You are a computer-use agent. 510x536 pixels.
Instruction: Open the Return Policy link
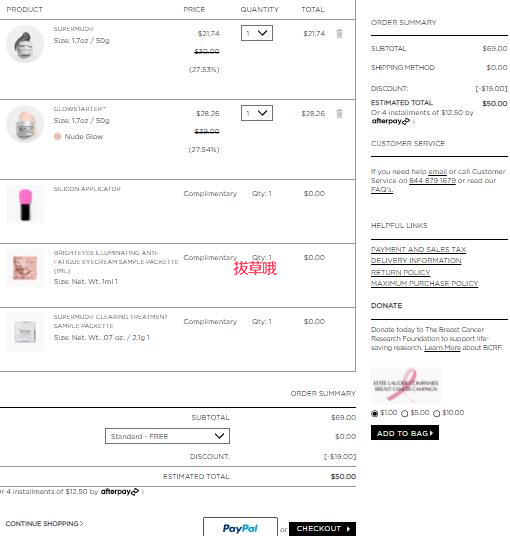[x=401, y=272]
